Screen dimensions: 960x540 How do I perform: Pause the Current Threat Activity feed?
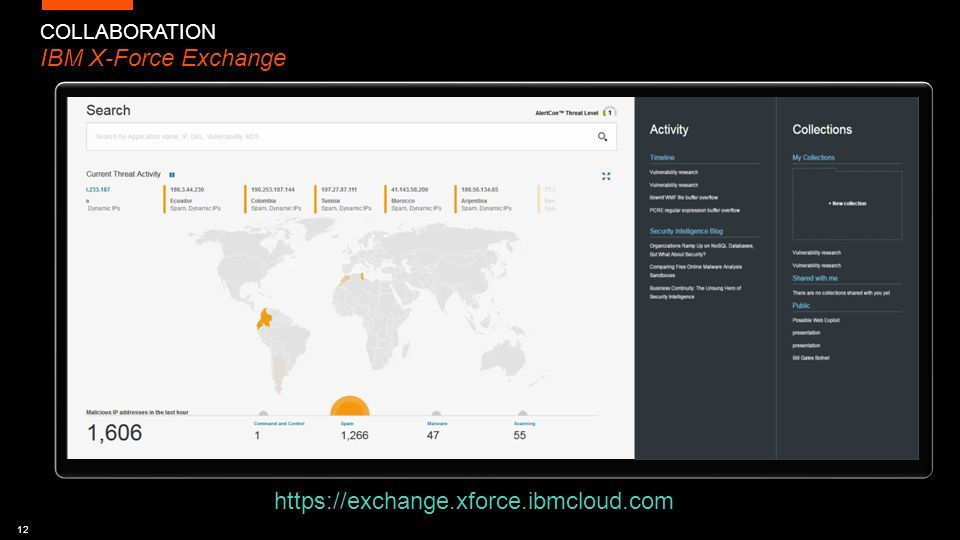[x=172, y=175]
